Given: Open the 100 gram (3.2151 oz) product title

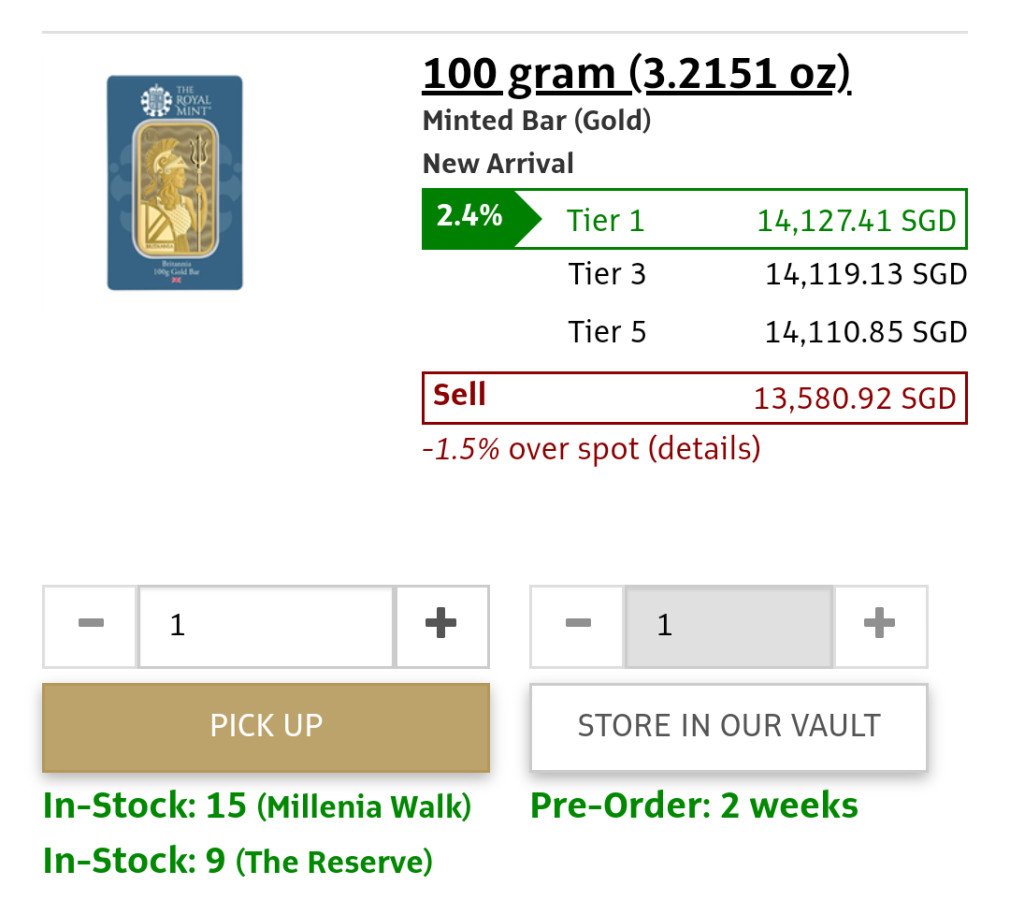Looking at the screenshot, I should pyautogui.click(x=636, y=74).
